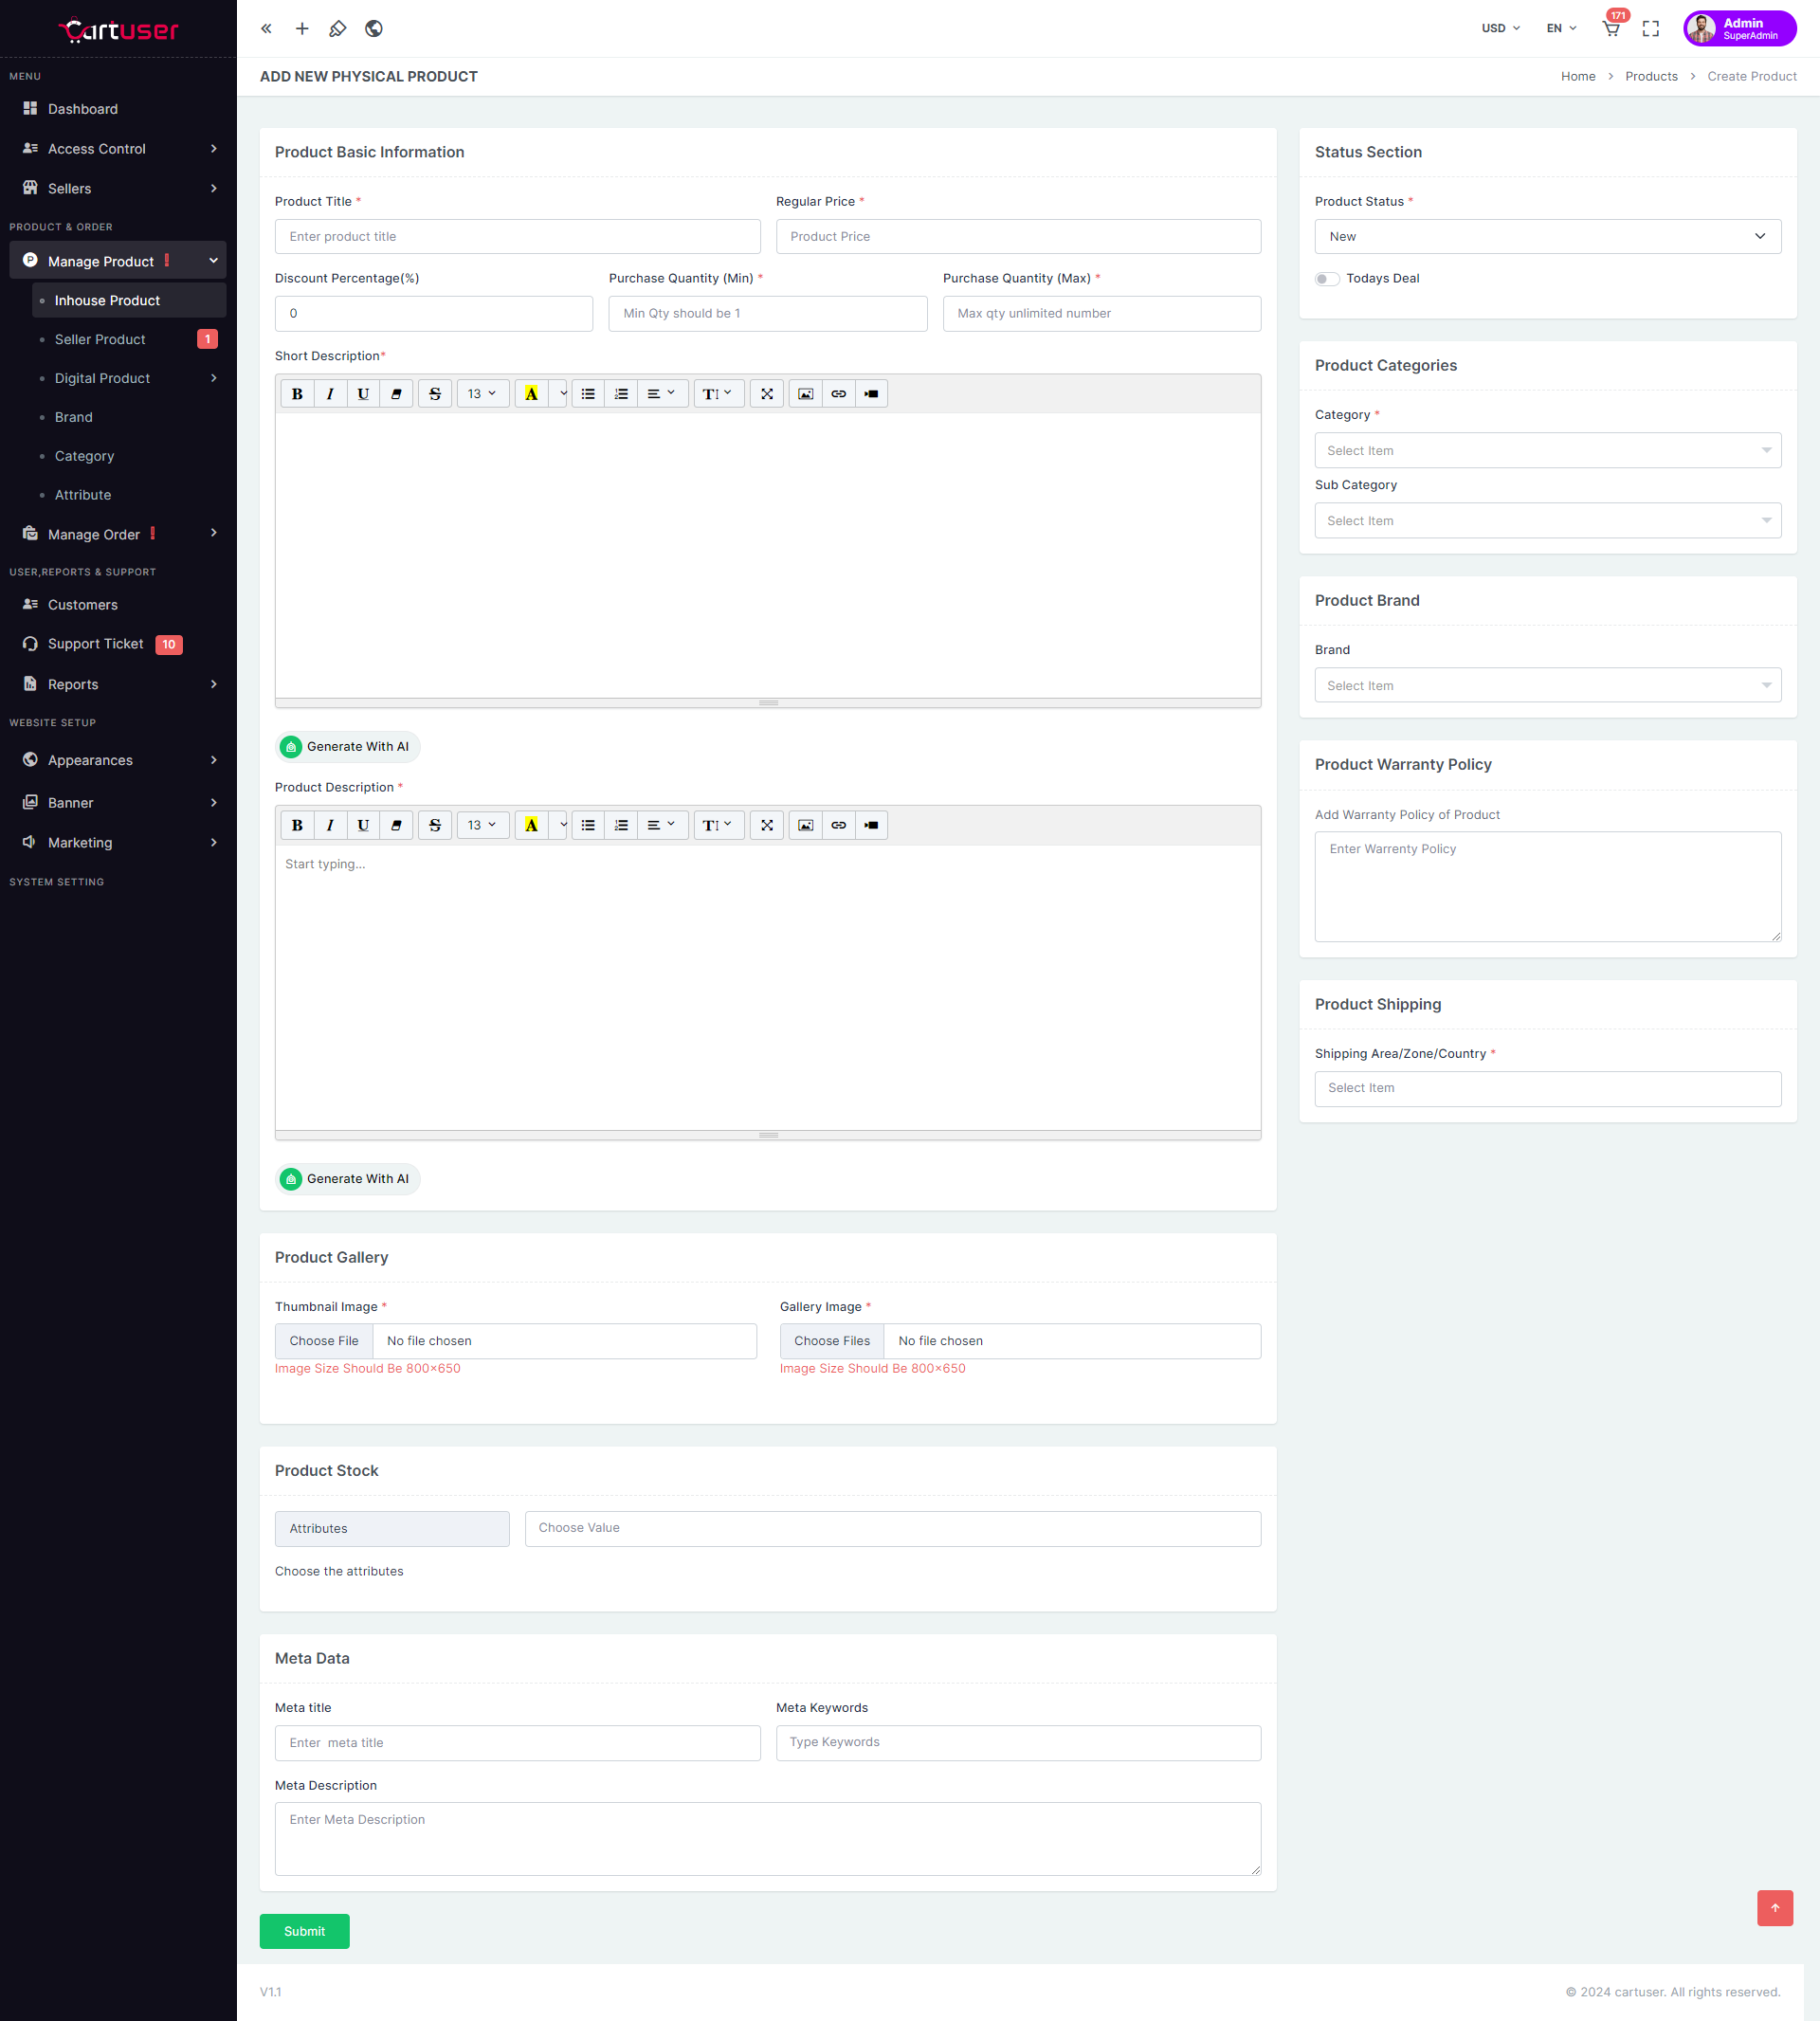Open the Product Status dropdown

click(x=1547, y=237)
